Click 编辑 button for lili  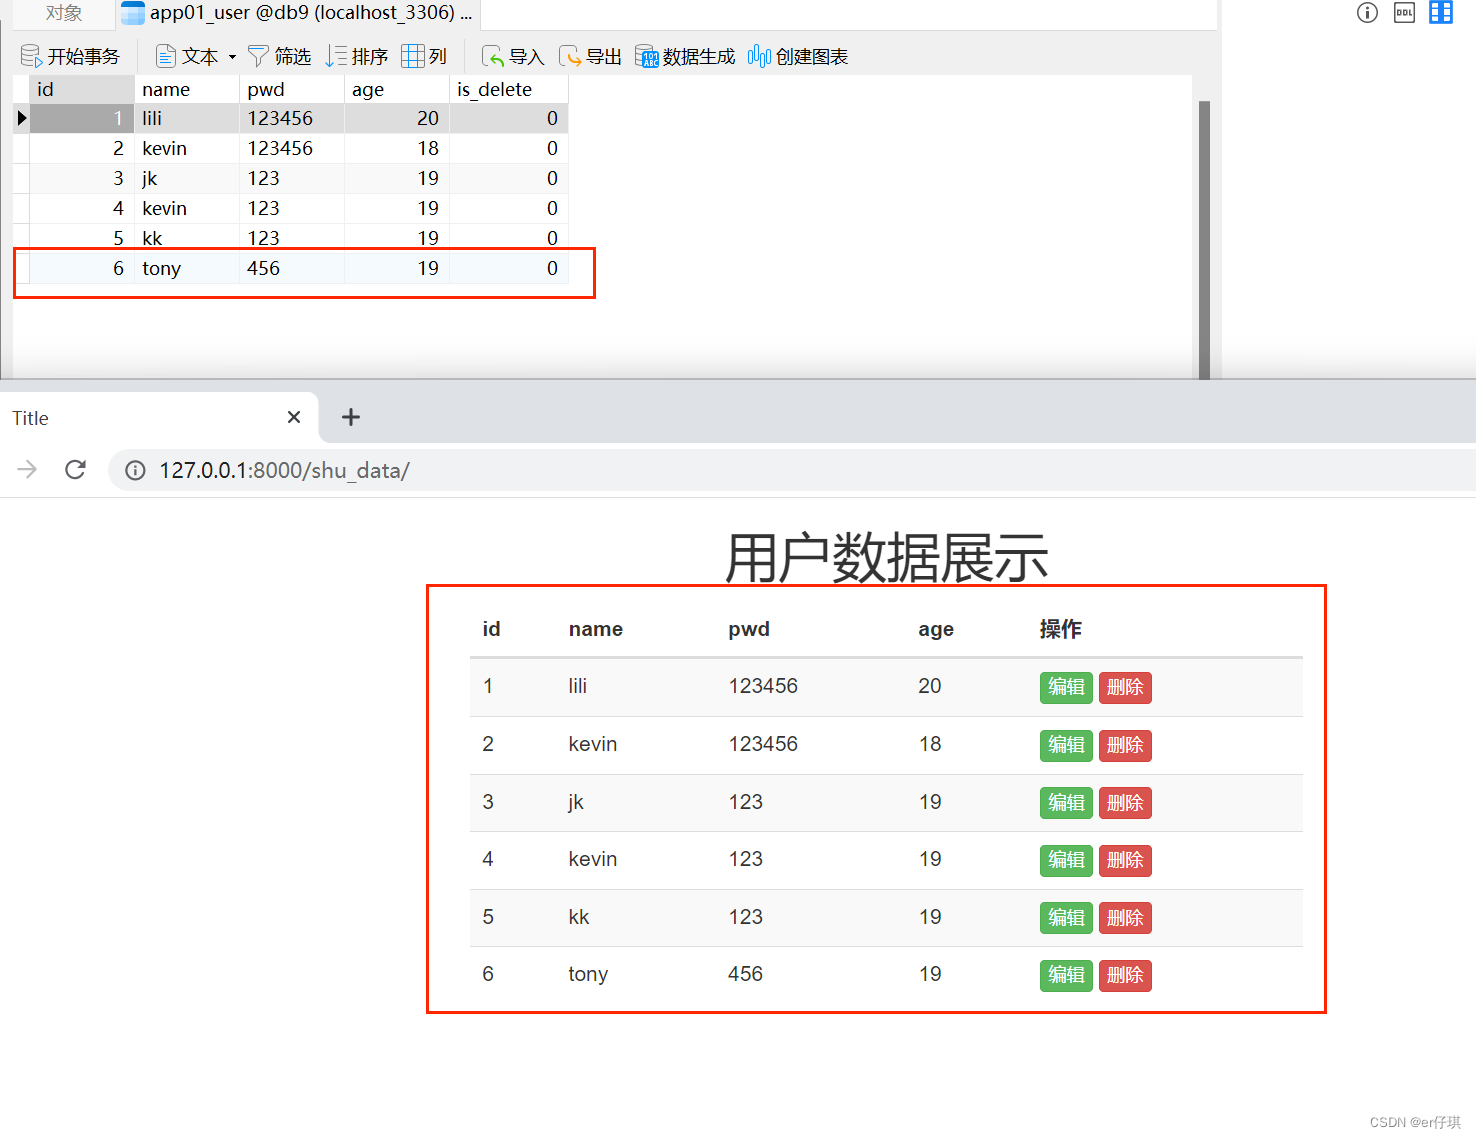tap(1066, 687)
